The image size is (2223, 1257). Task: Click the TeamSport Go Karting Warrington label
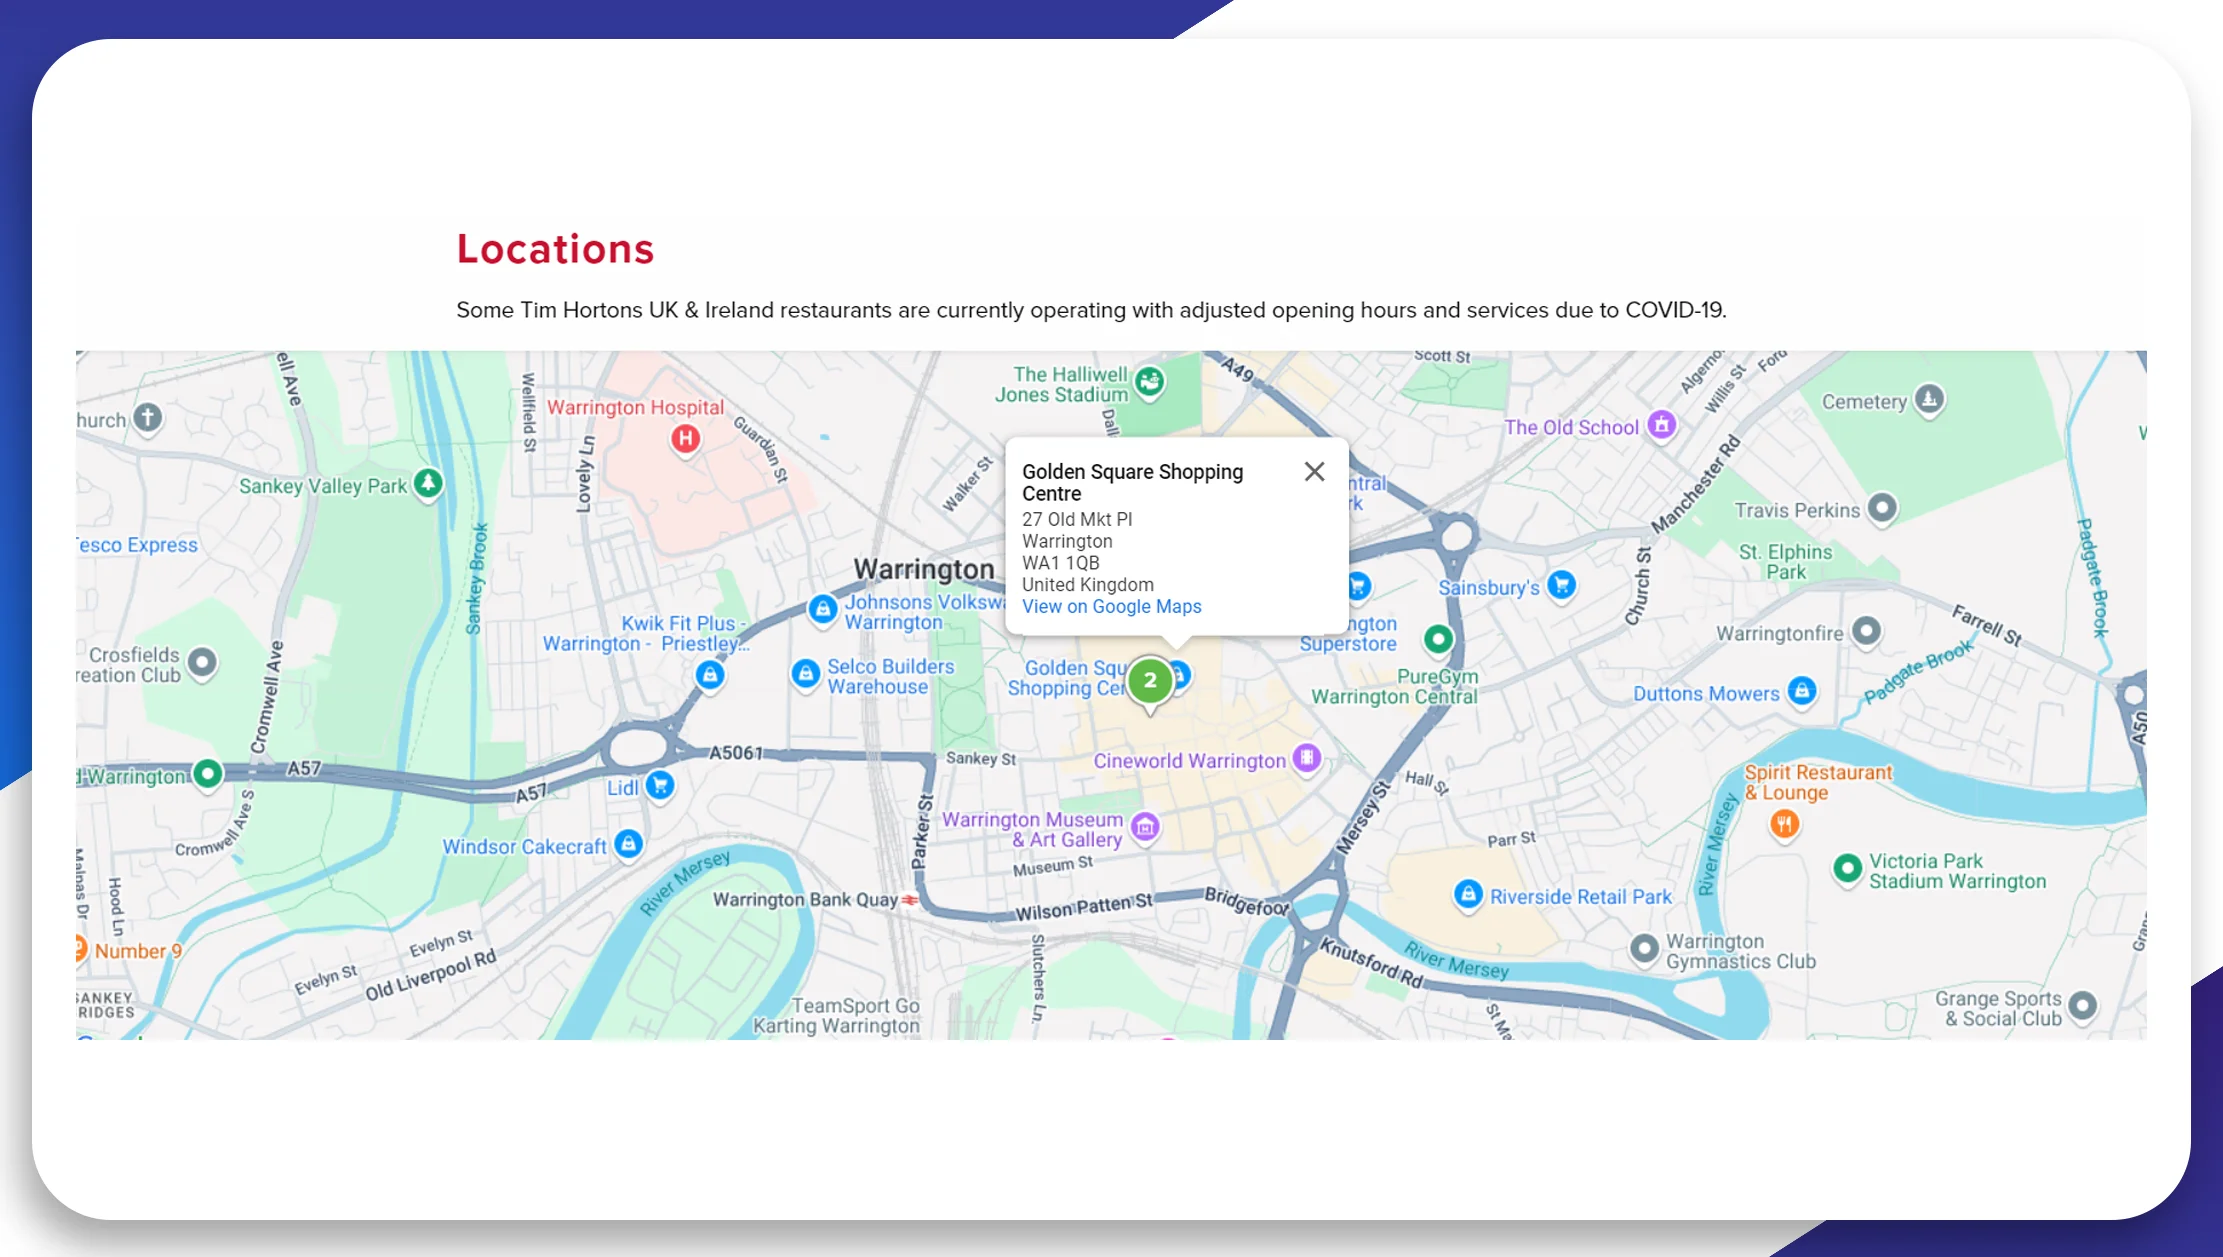pyautogui.click(x=837, y=1016)
